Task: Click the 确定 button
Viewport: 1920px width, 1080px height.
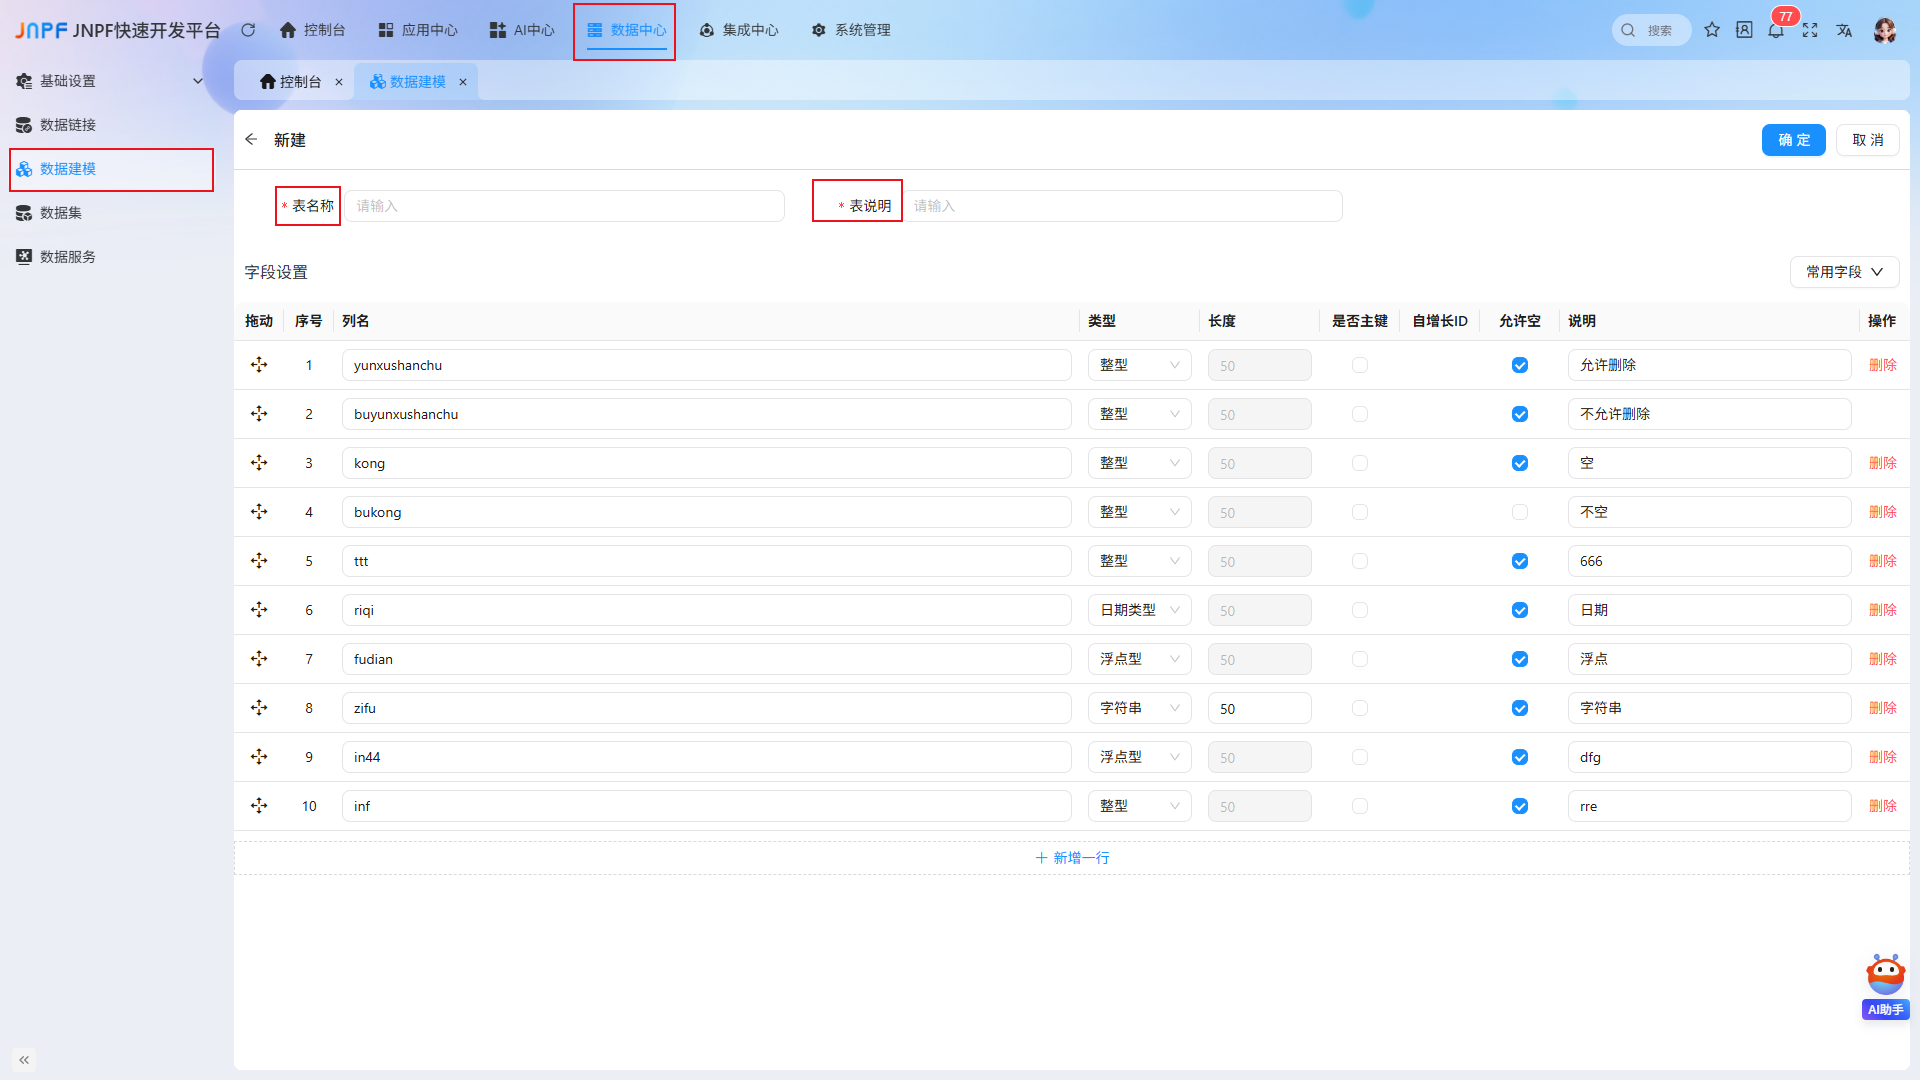Action: click(x=1793, y=140)
